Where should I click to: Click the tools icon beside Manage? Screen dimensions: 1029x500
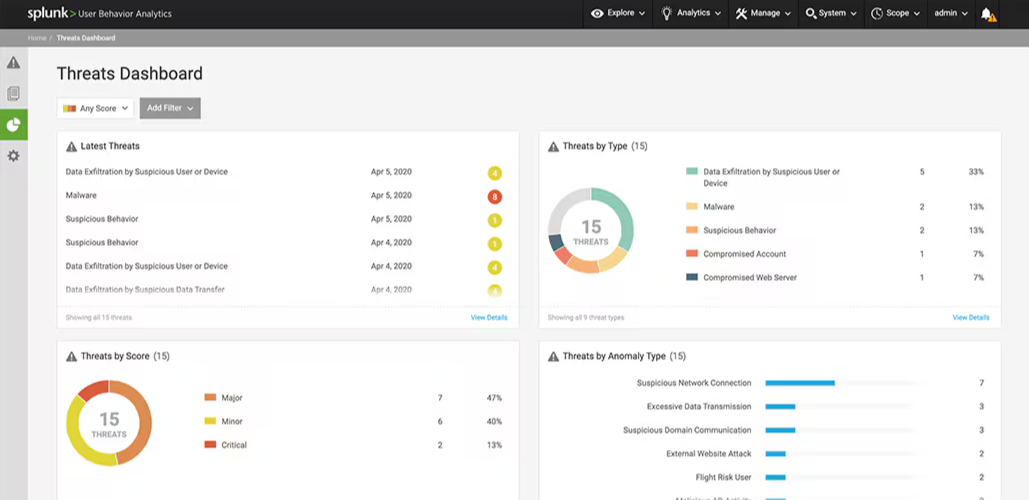(x=742, y=13)
